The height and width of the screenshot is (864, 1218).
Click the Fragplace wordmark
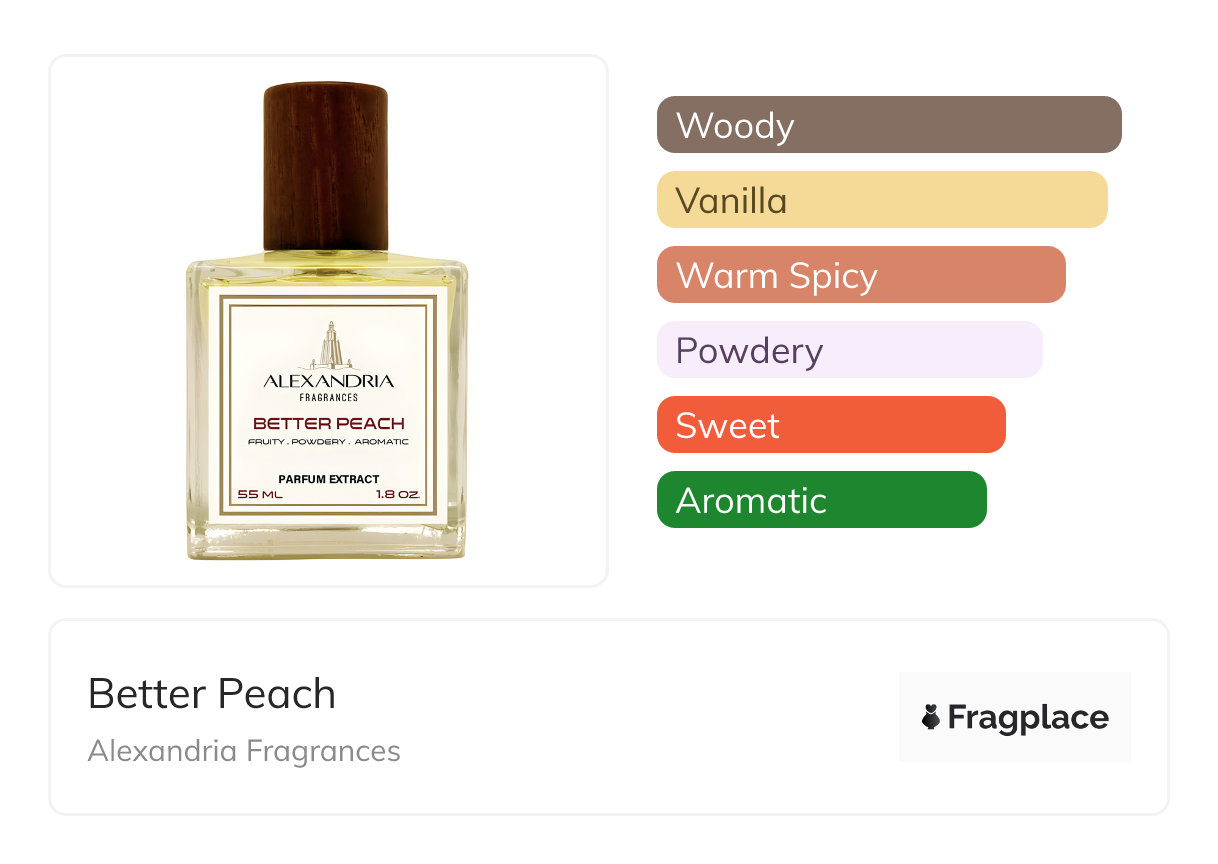[1028, 718]
